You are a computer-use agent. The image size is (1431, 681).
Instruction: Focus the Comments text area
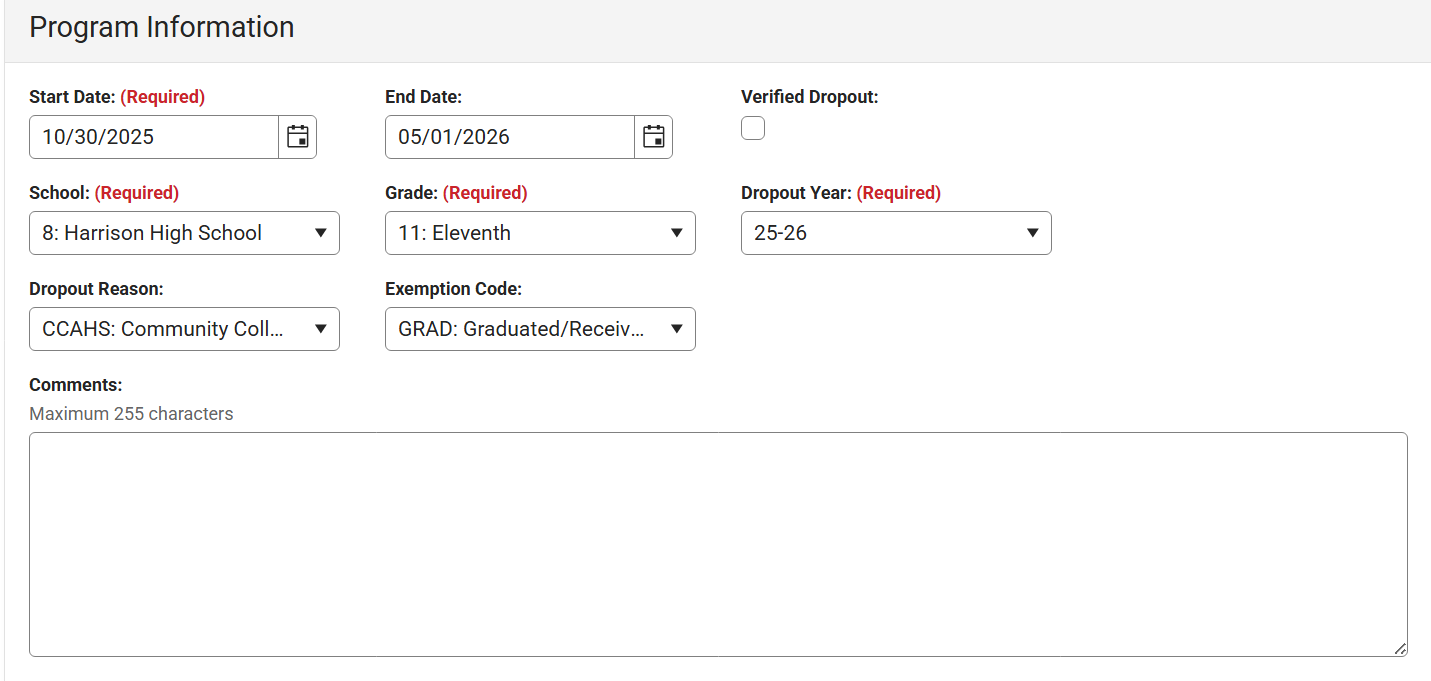click(718, 544)
